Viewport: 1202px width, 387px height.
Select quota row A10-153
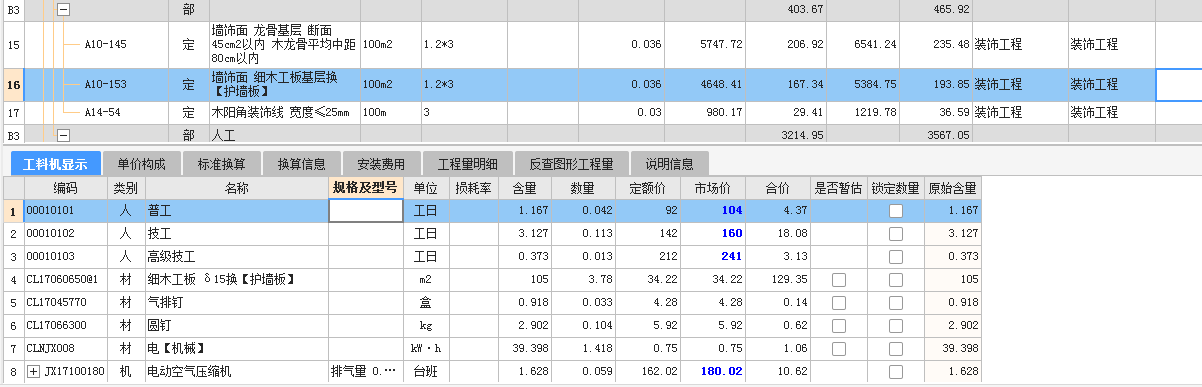(x=105, y=85)
